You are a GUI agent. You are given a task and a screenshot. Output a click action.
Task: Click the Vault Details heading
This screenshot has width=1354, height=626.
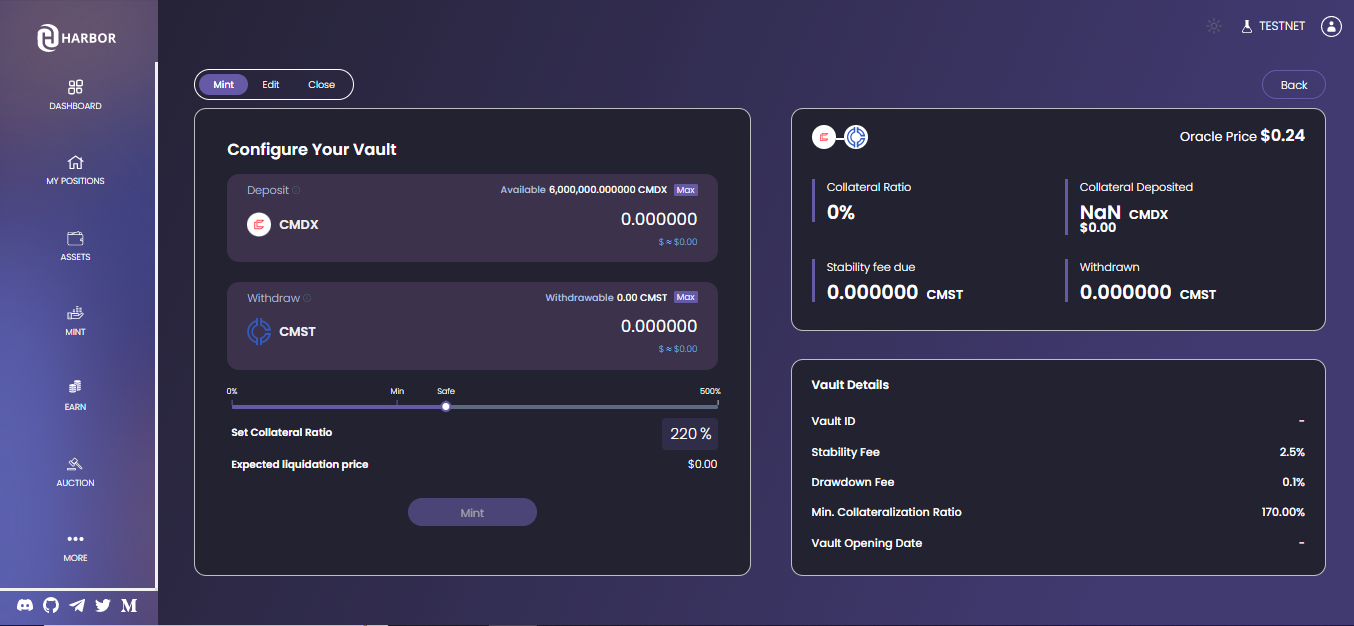pyautogui.click(x=850, y=385)
